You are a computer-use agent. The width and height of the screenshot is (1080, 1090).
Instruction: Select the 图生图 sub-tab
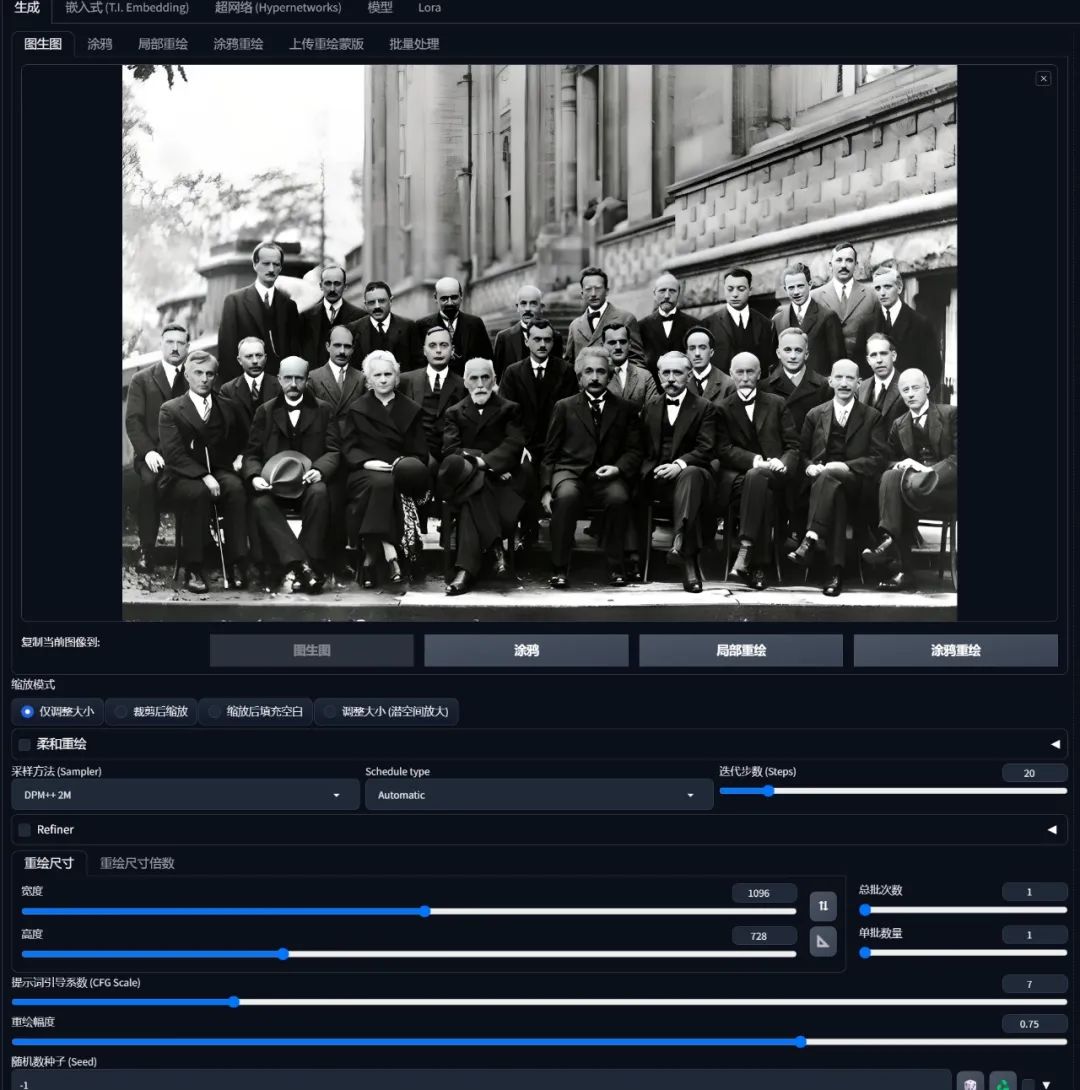point(43,44)
